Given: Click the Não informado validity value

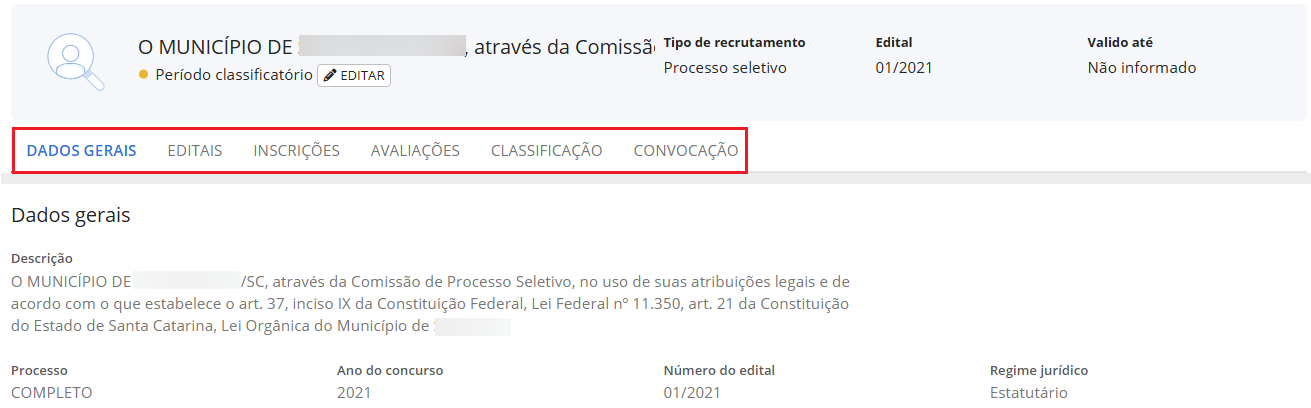Looking at the screenshot, I should [1141, 68].
